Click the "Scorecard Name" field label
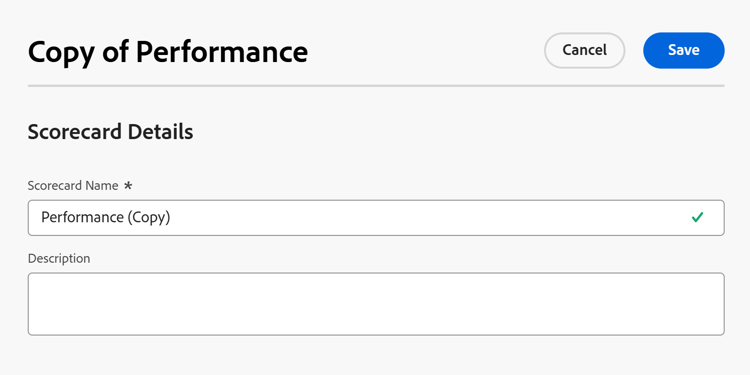 [x=73, y=186]
